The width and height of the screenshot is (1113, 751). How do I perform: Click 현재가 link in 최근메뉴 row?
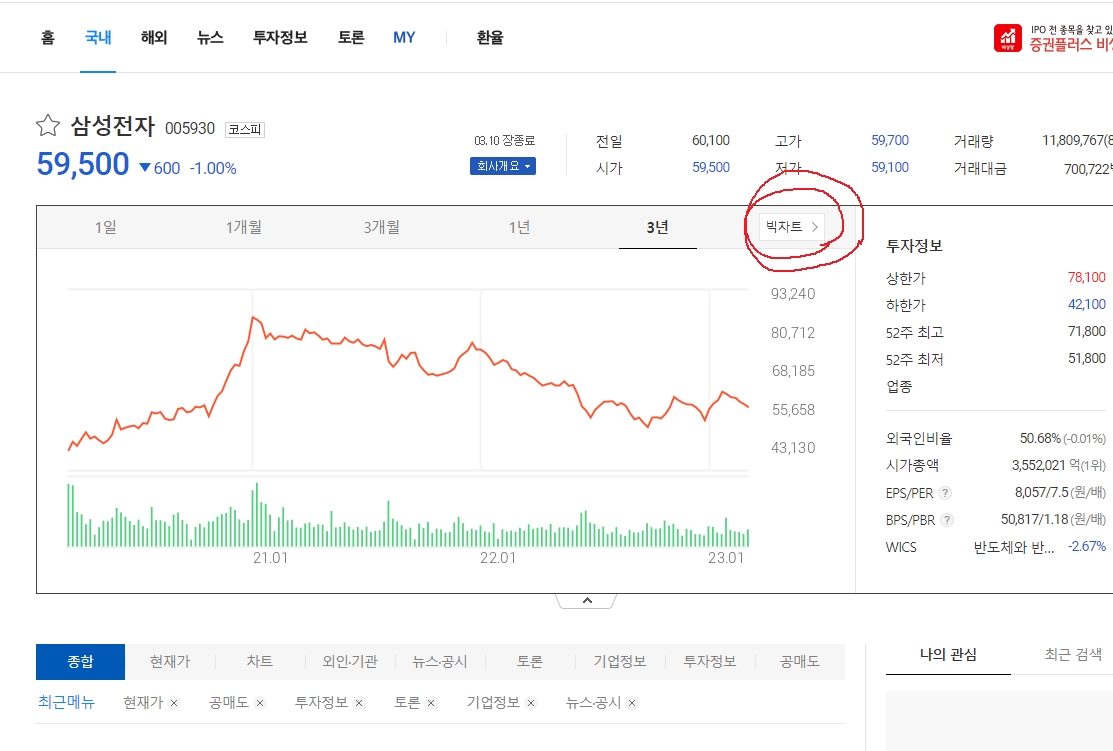pyautogui.click(x=143, y=703)
